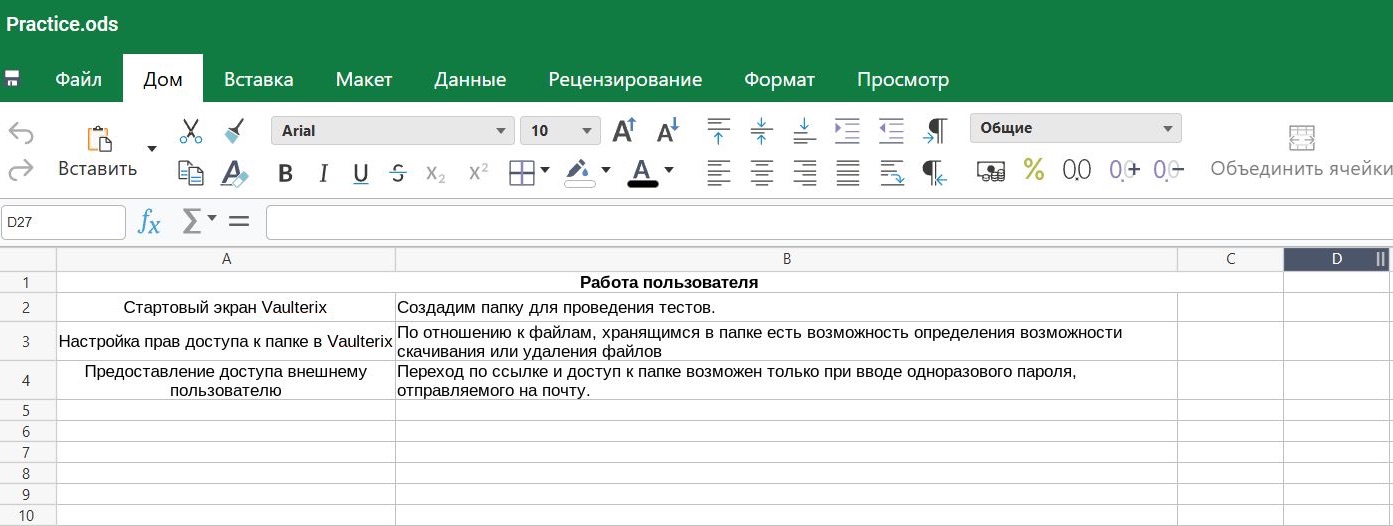Select the Дом tab
Screen dimensions: 1393x526
pos(163,79)
